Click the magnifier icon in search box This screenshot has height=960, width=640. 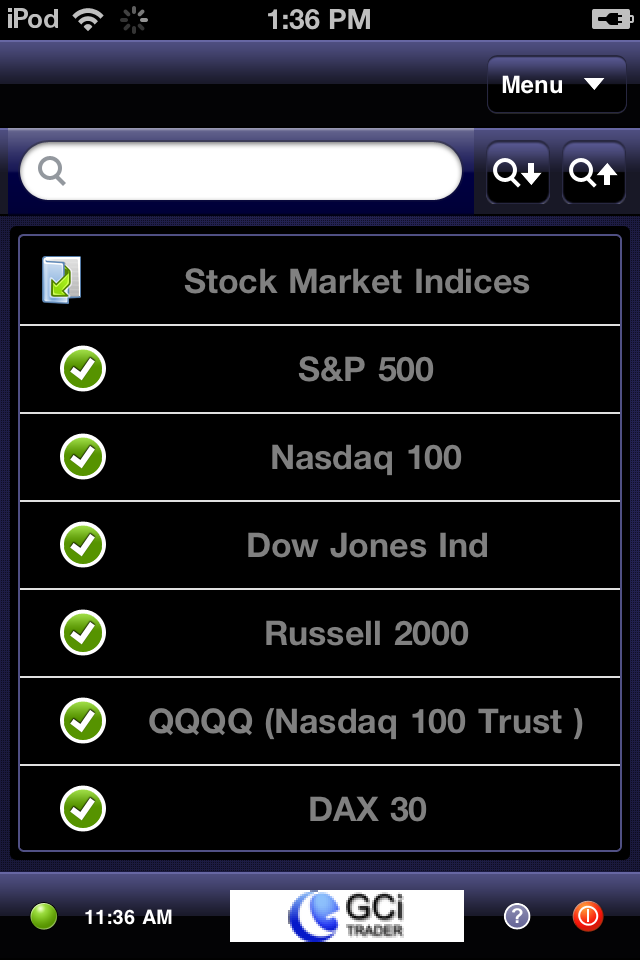[x=51, y=171]
